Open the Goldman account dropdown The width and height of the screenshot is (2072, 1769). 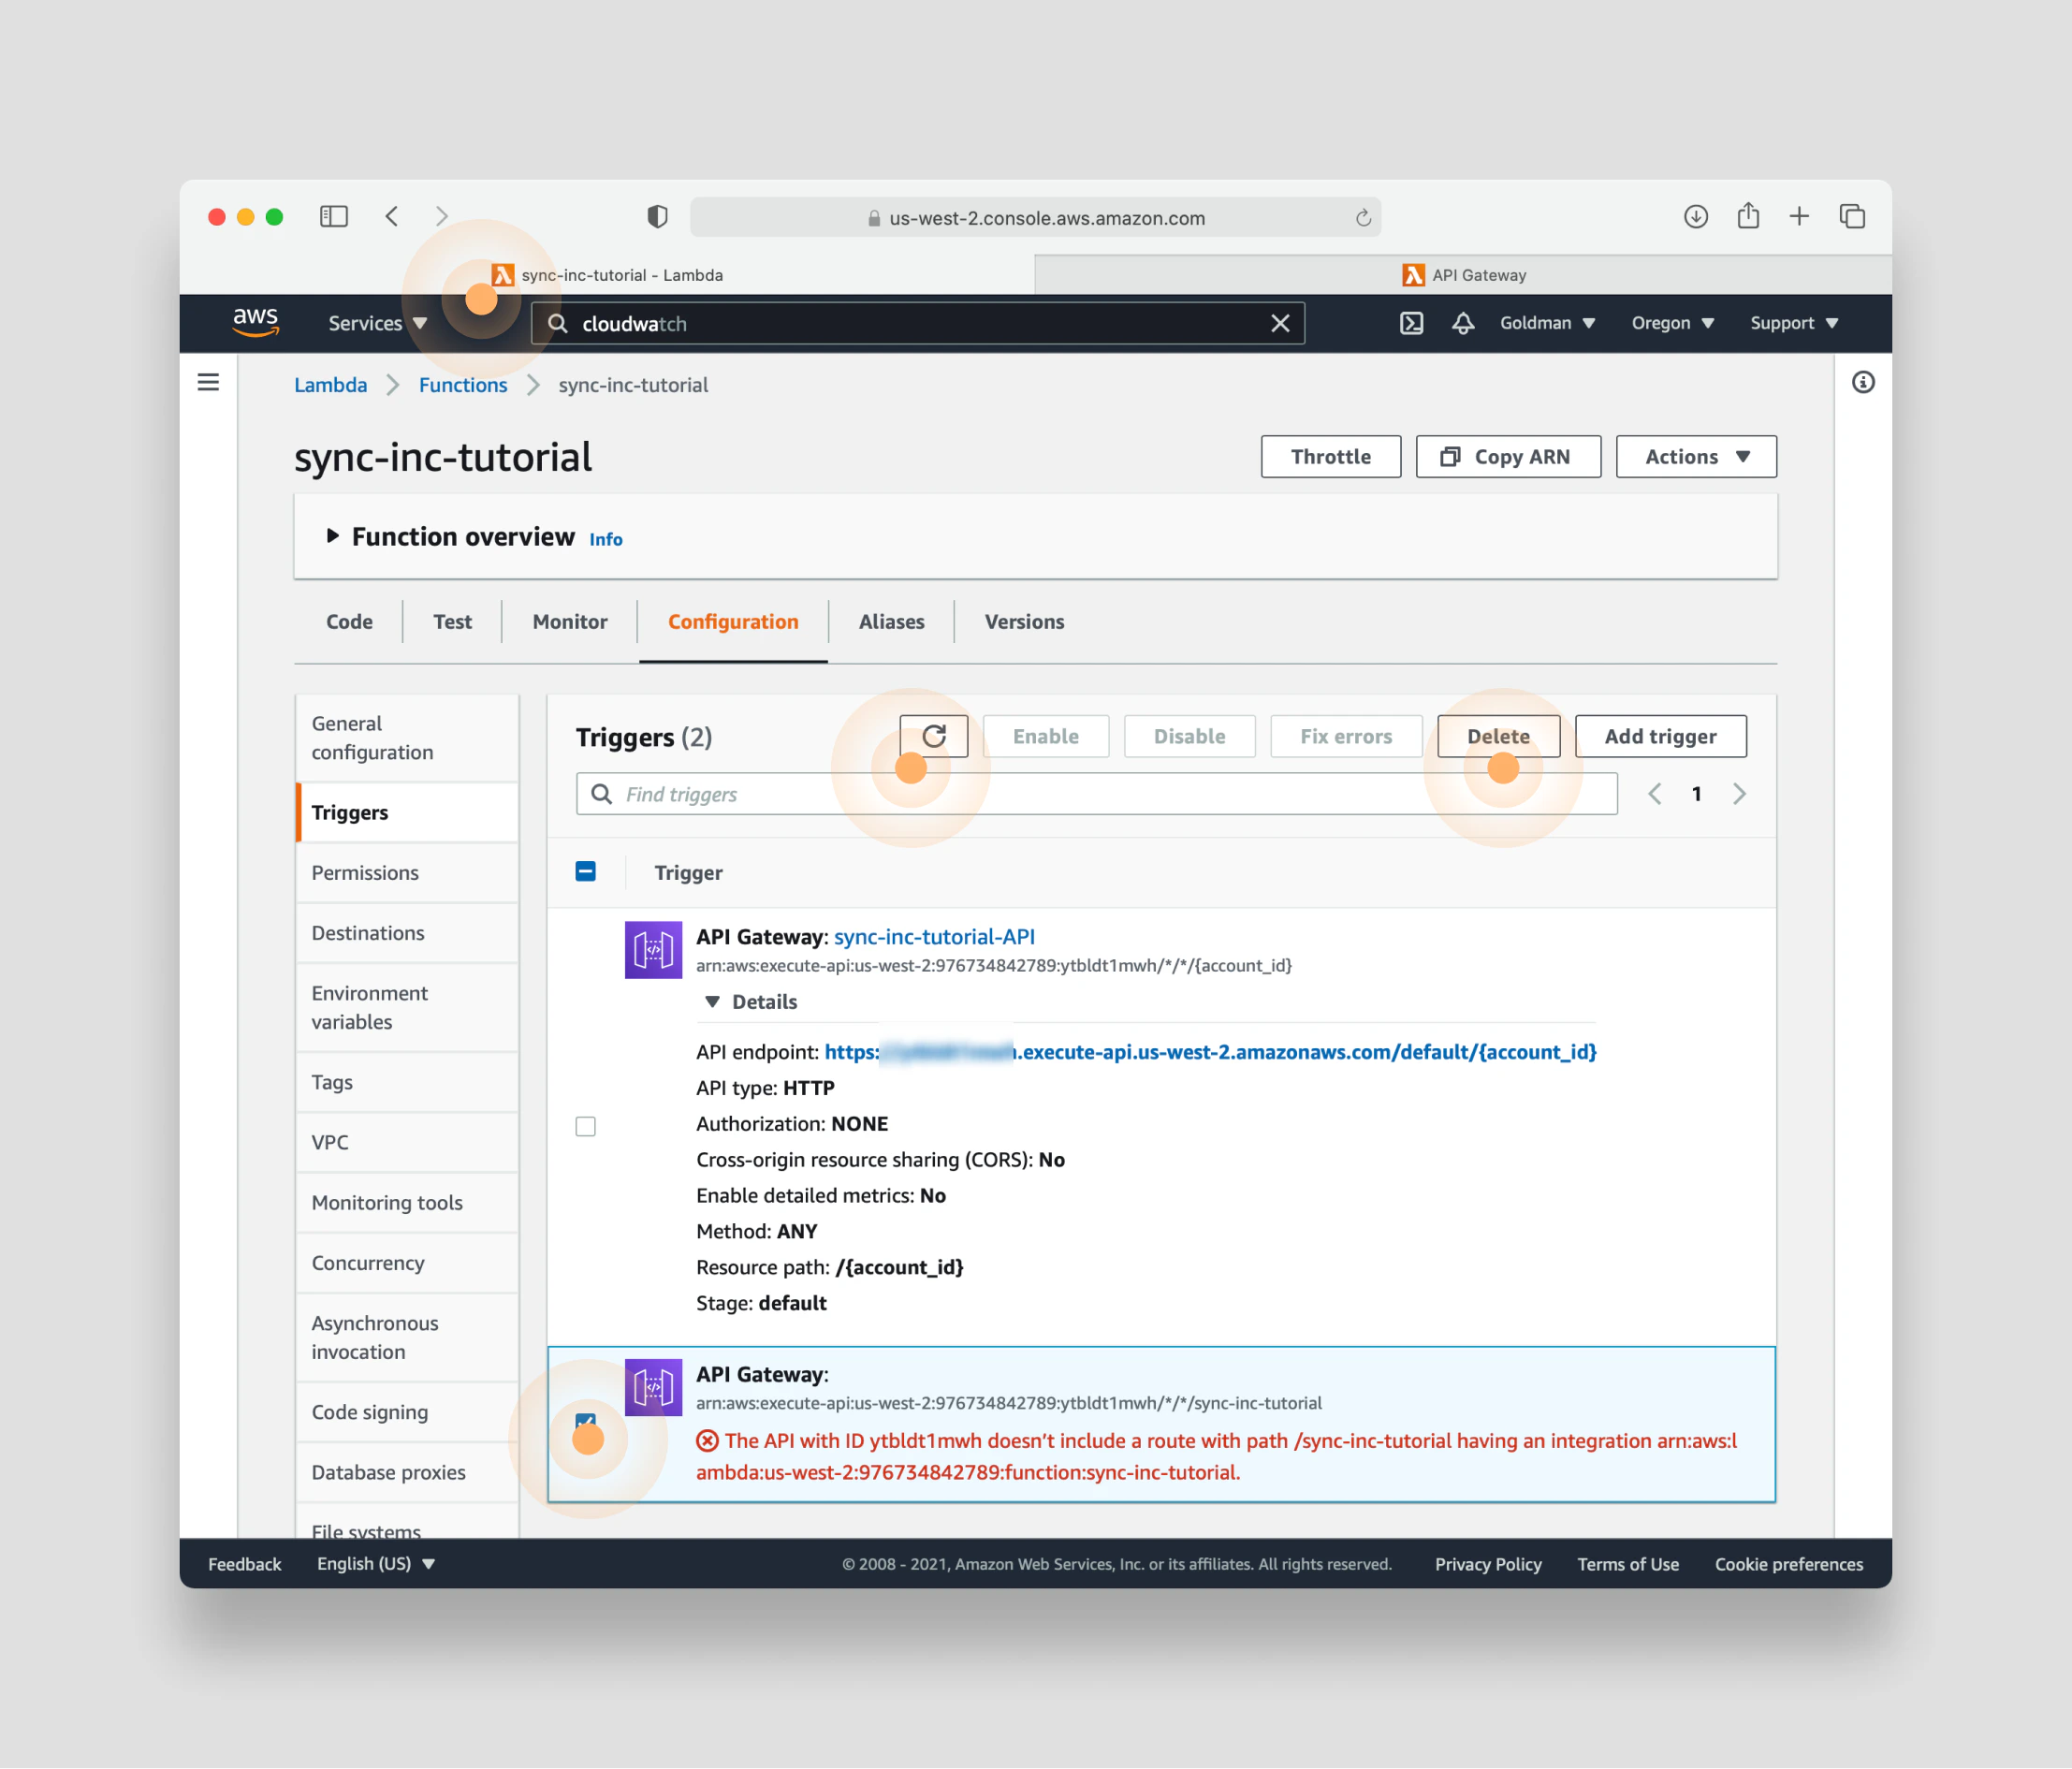point(1547,323)
